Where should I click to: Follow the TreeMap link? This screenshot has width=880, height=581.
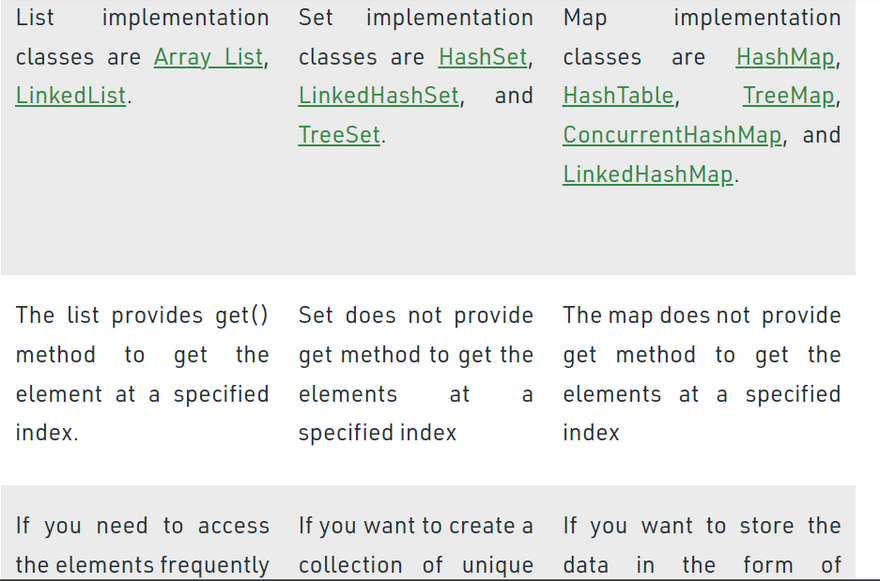tap(788, 97)
